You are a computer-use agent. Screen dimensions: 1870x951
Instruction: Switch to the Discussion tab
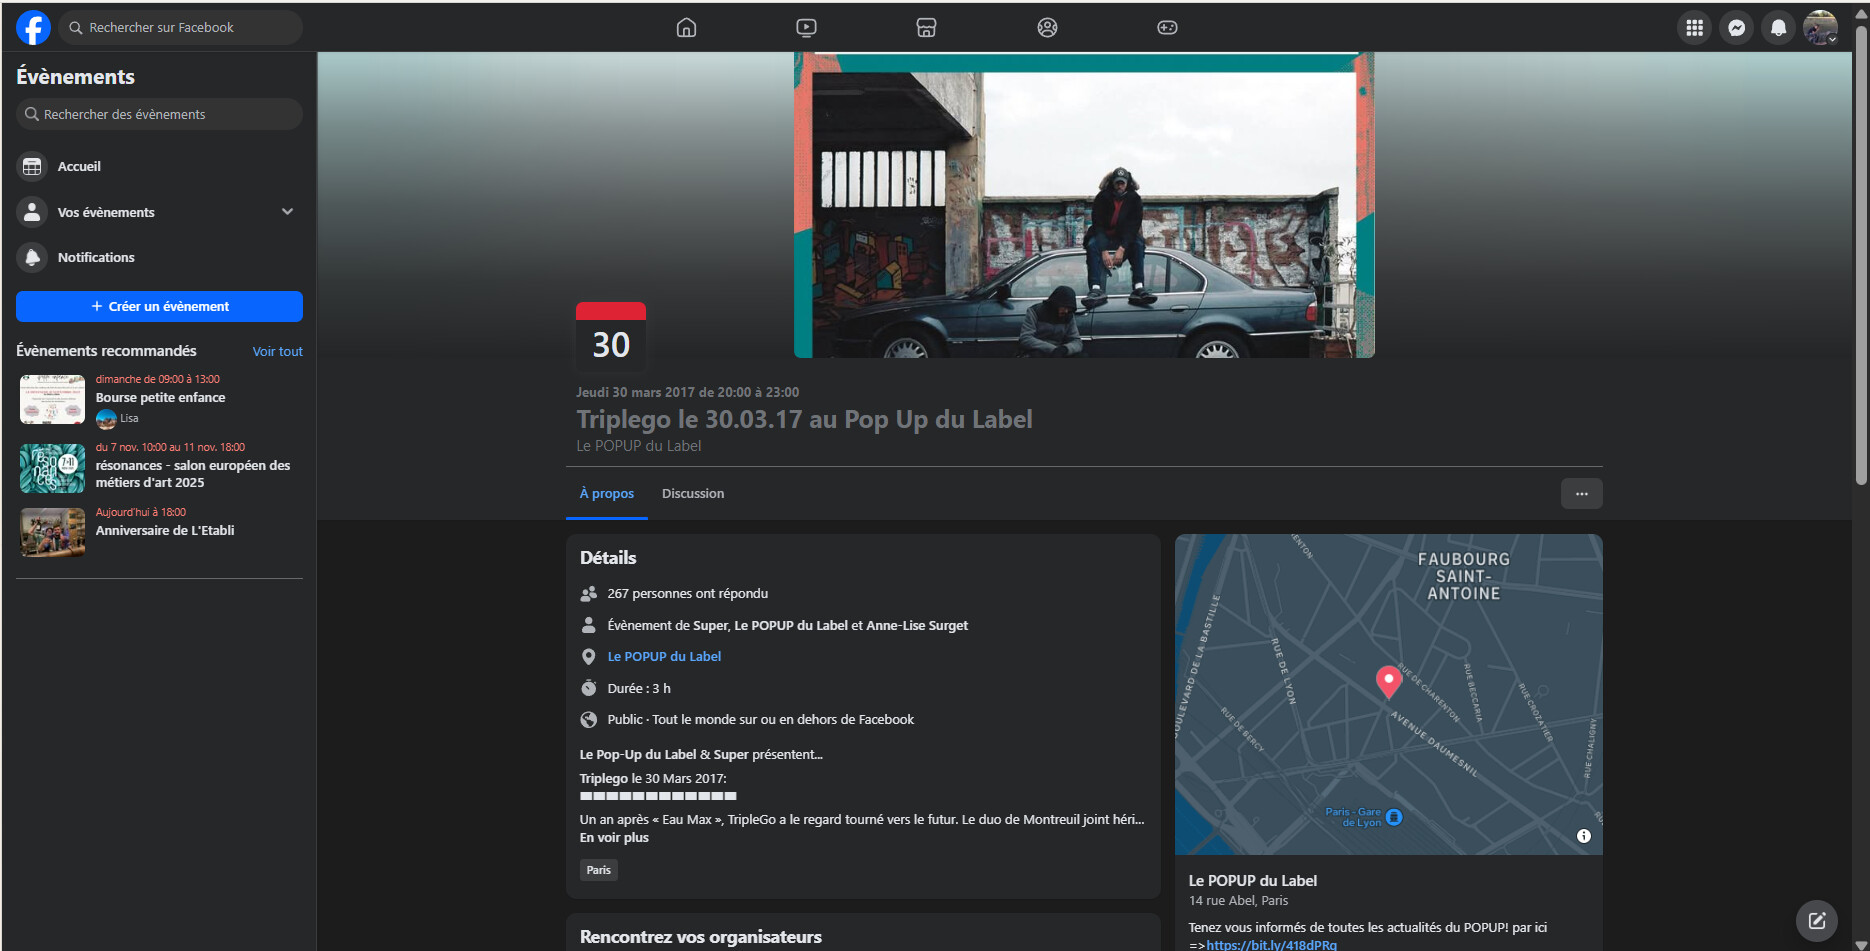[693, 494]
